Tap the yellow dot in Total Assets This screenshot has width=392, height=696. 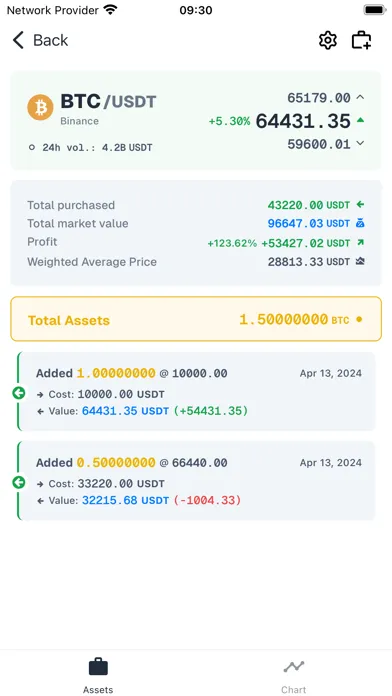click(359, 319)
